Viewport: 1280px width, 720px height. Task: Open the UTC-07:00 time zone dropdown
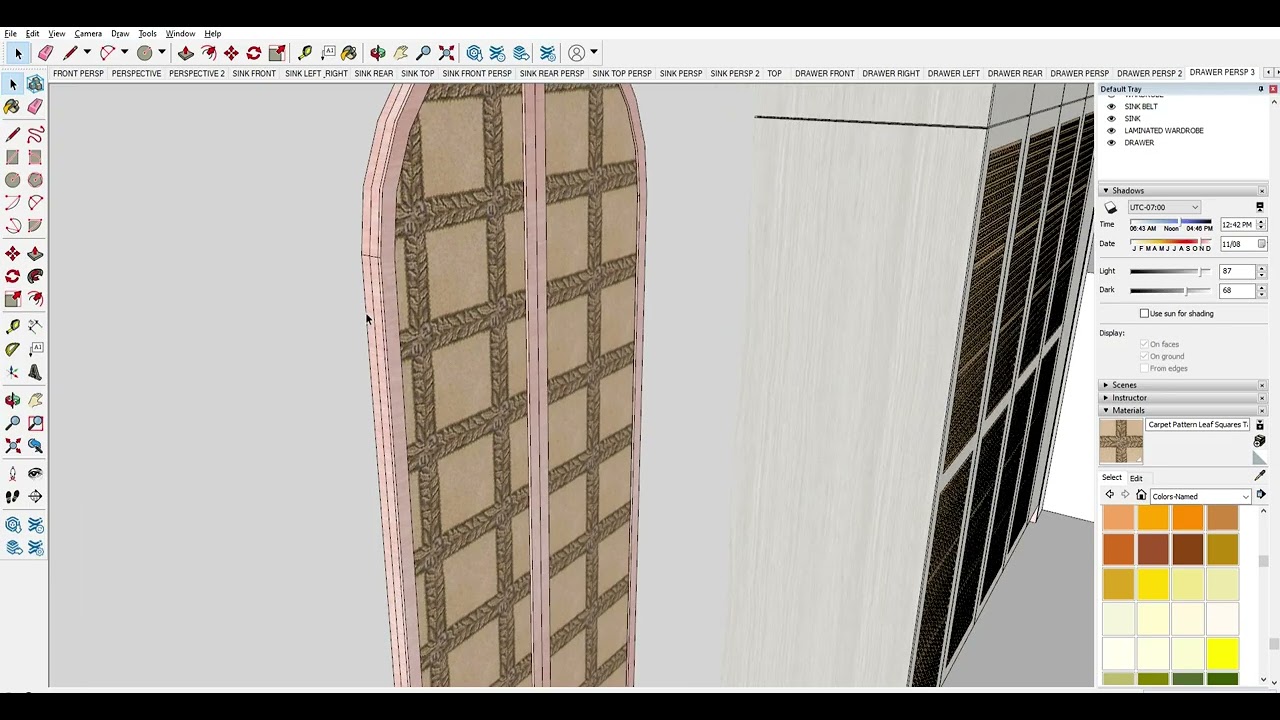click(x=1164, y=207)
